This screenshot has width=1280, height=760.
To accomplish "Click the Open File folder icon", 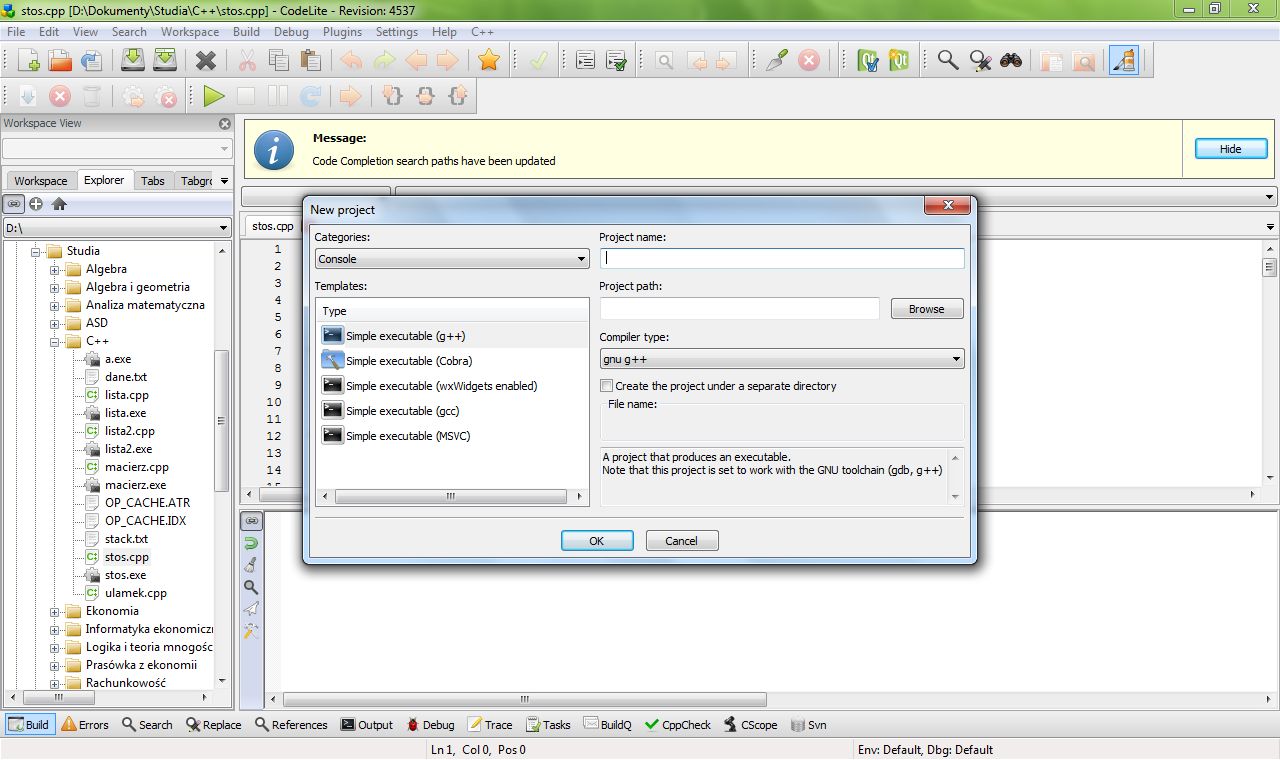I will (x=60, y=61).
